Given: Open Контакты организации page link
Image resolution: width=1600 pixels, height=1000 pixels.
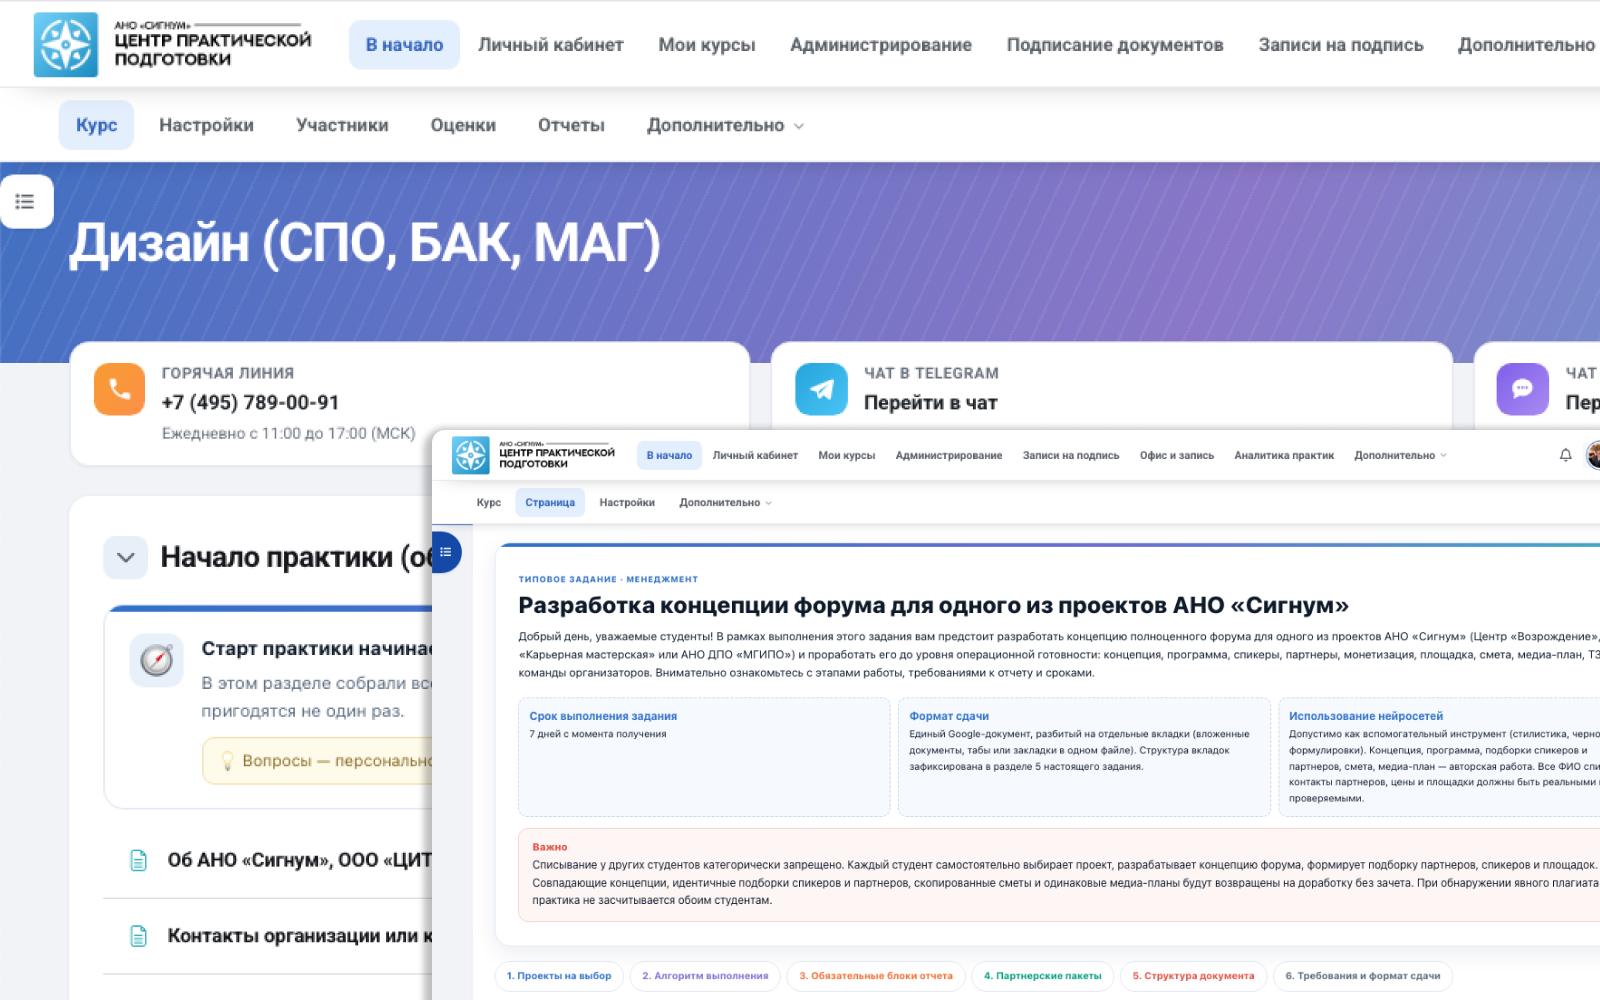Looking at the screenshot, I should (299, 936).
